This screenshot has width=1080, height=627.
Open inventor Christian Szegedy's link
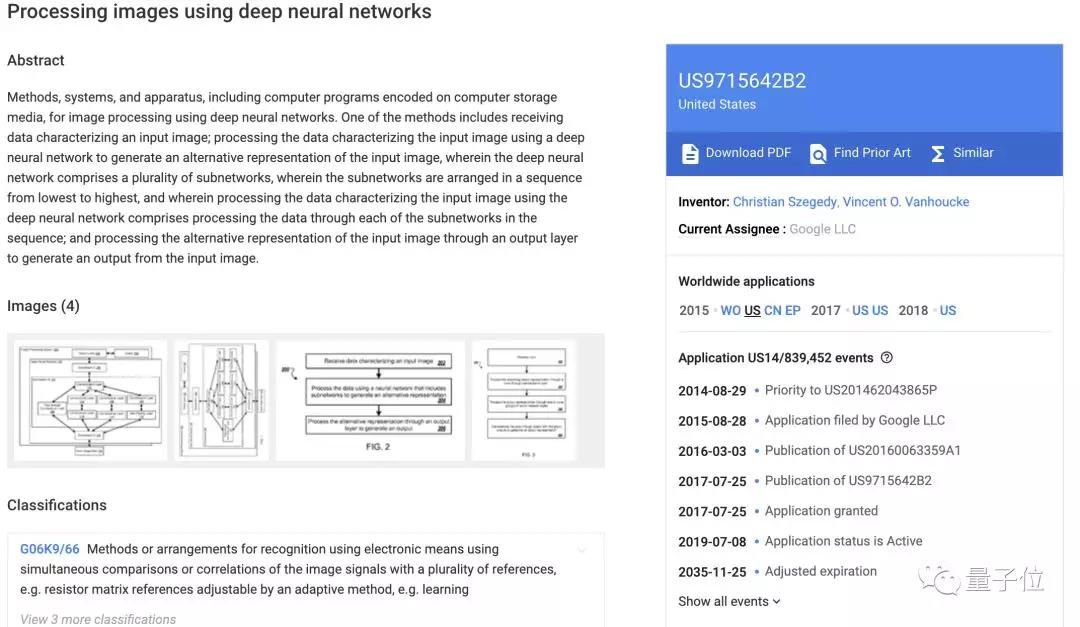click(x=786, y=202)
